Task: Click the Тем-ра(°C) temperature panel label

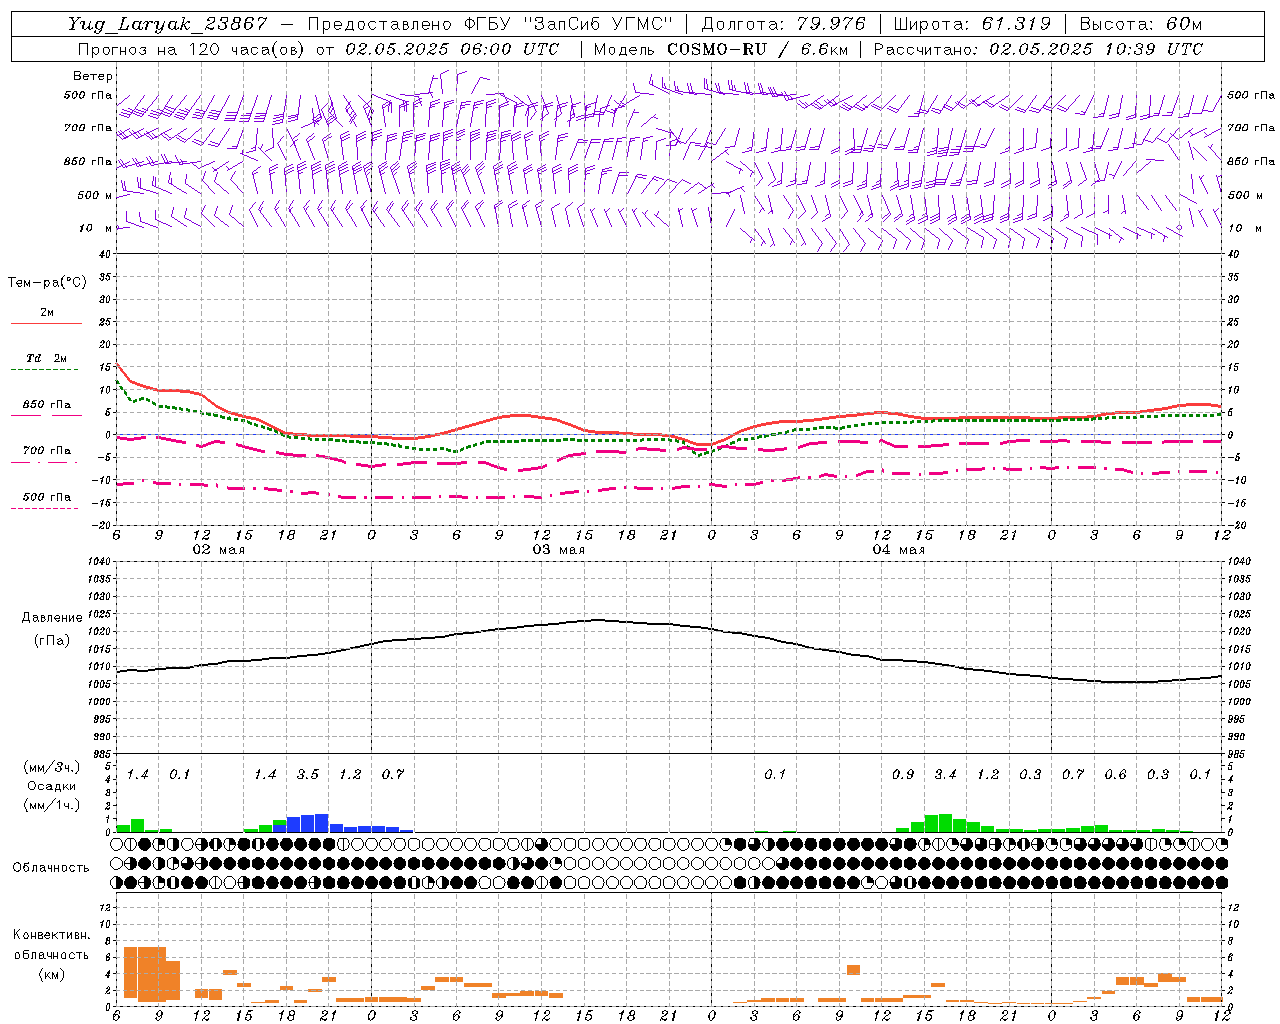Action: coord(47,283)
